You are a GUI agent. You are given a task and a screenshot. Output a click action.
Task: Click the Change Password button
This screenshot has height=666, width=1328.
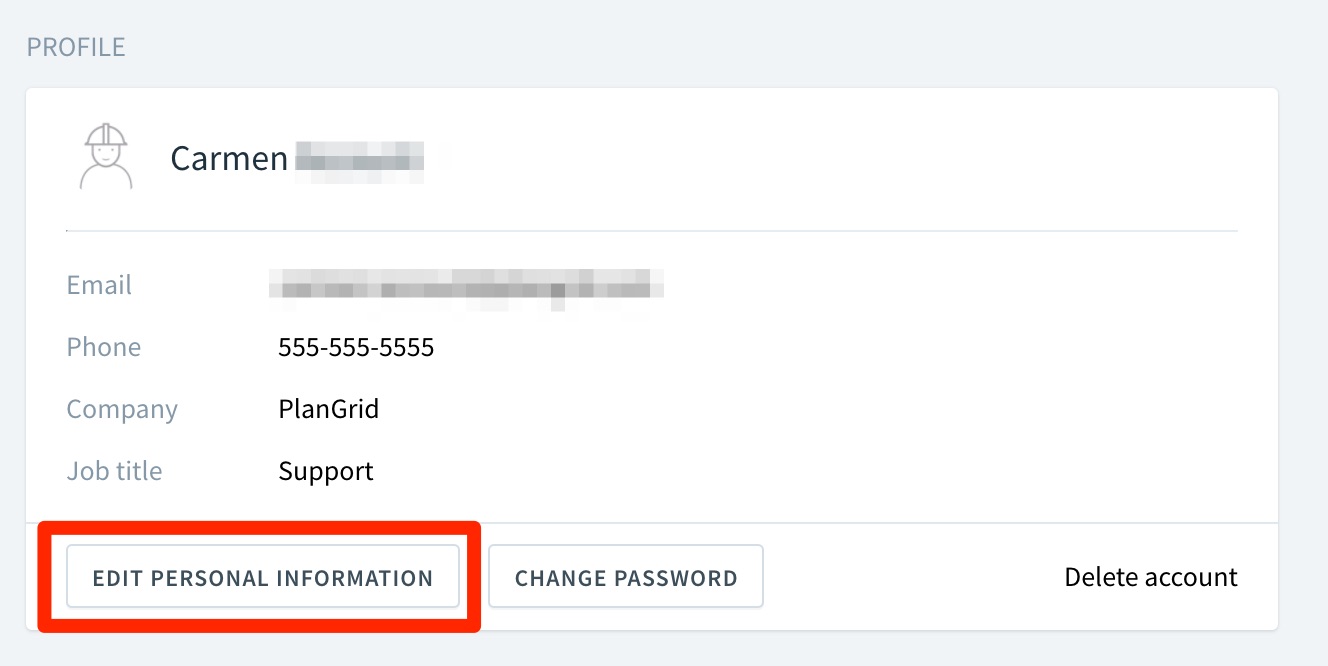626,576
